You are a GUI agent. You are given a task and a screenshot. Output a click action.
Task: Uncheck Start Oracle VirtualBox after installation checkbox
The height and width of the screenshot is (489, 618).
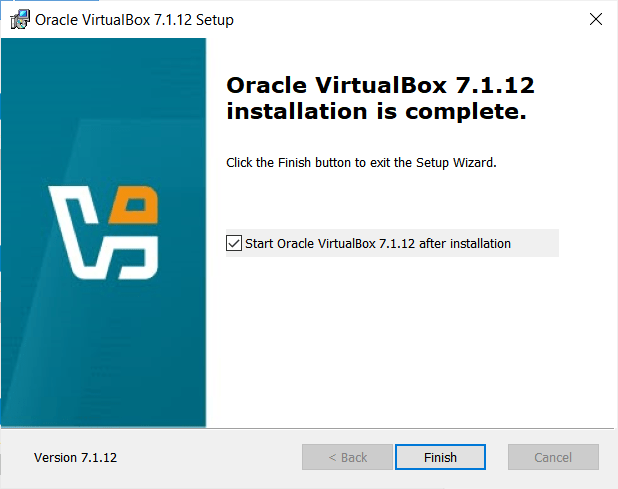[234, 243]
